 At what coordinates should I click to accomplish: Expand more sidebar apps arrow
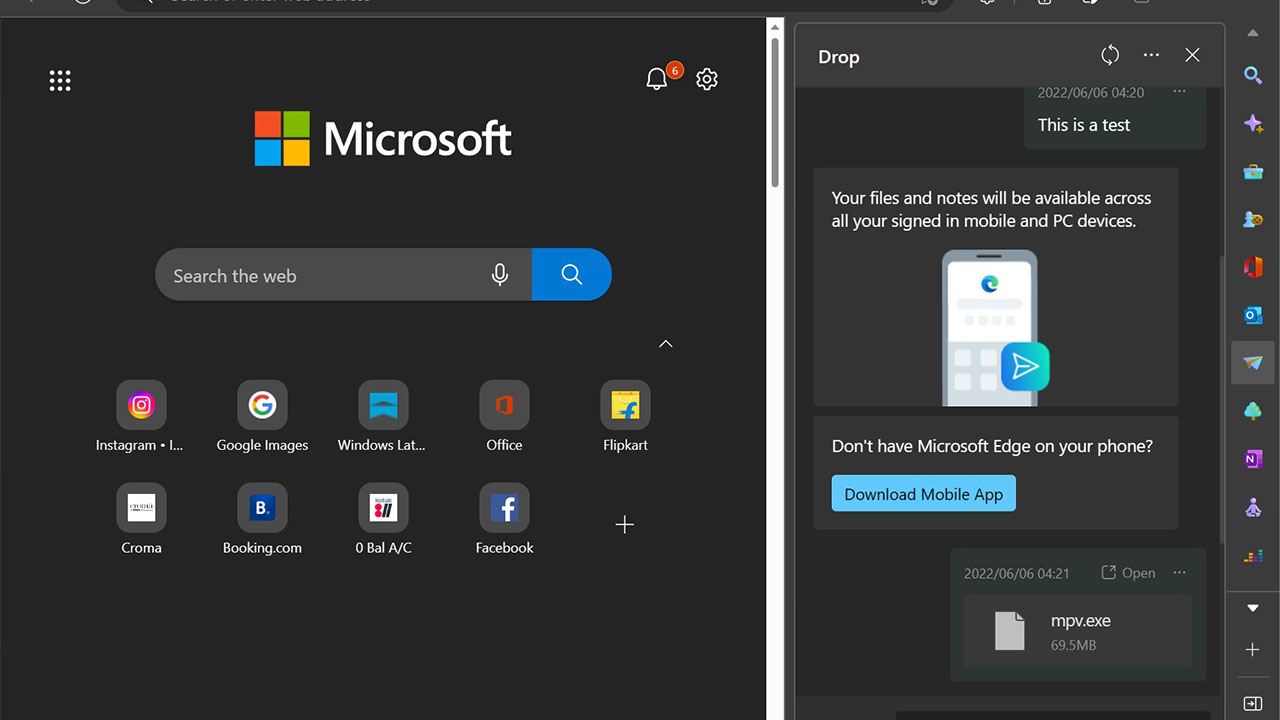[1253, 608]
